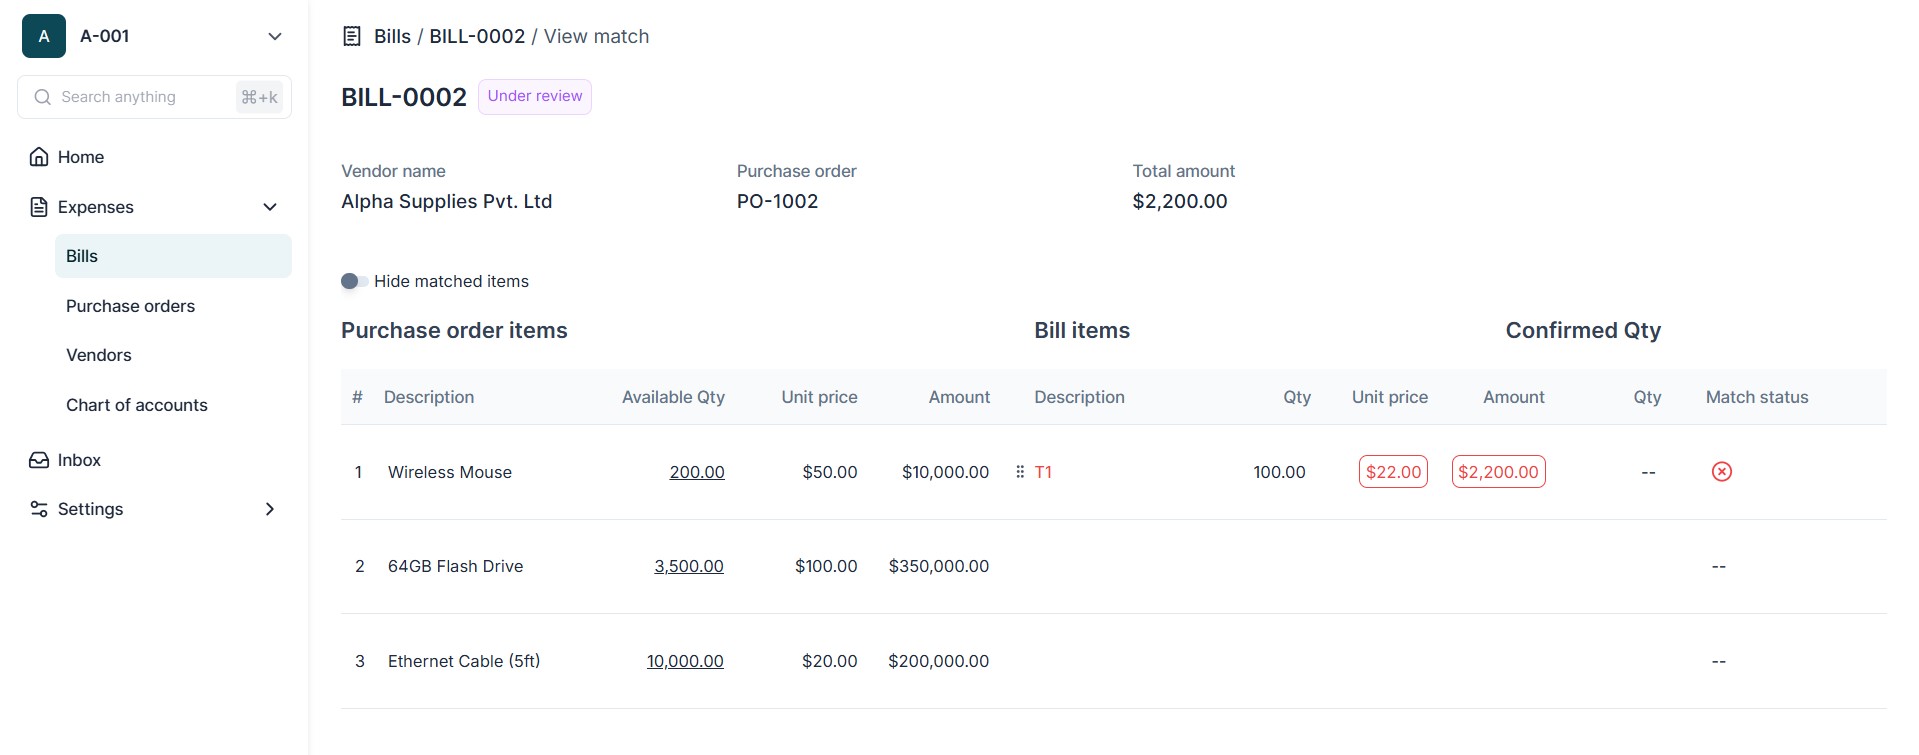Click Ethernet Cable quantity 10,000.00 link
The width and height of the screenshot is (1919, 755).
[685, 661]
